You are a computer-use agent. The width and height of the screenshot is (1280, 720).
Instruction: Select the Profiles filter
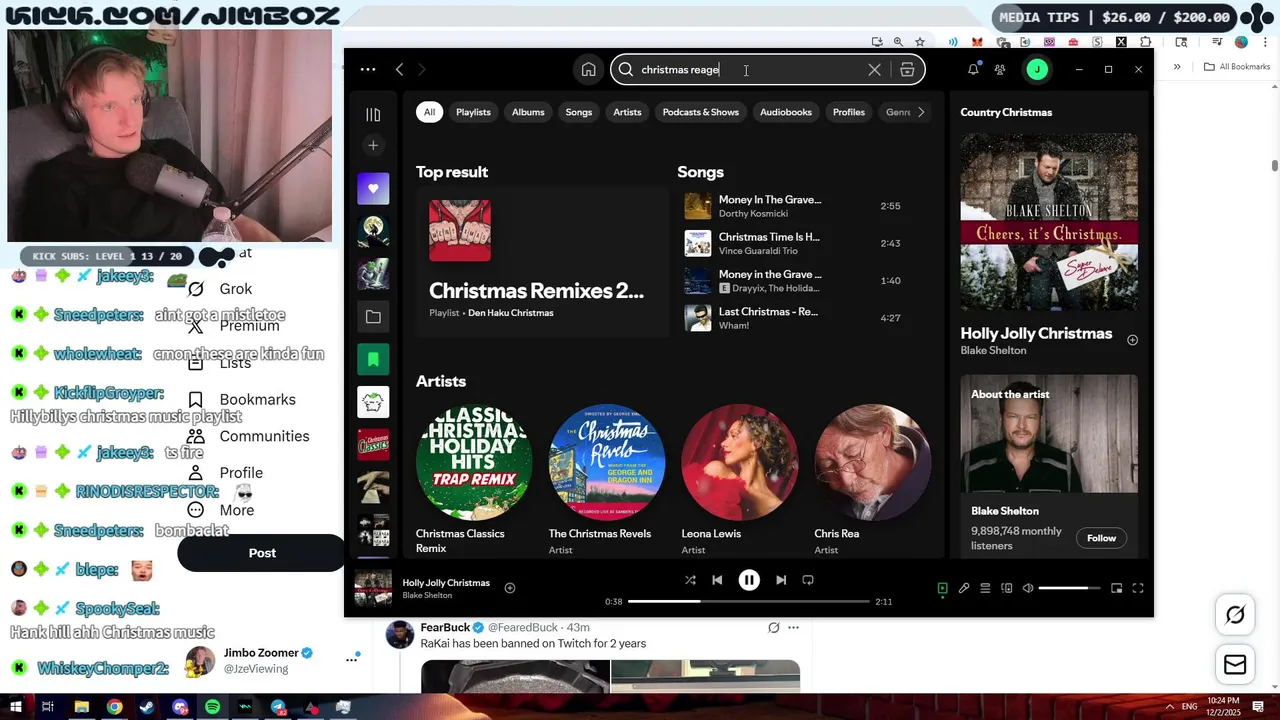tap(849, 112)
